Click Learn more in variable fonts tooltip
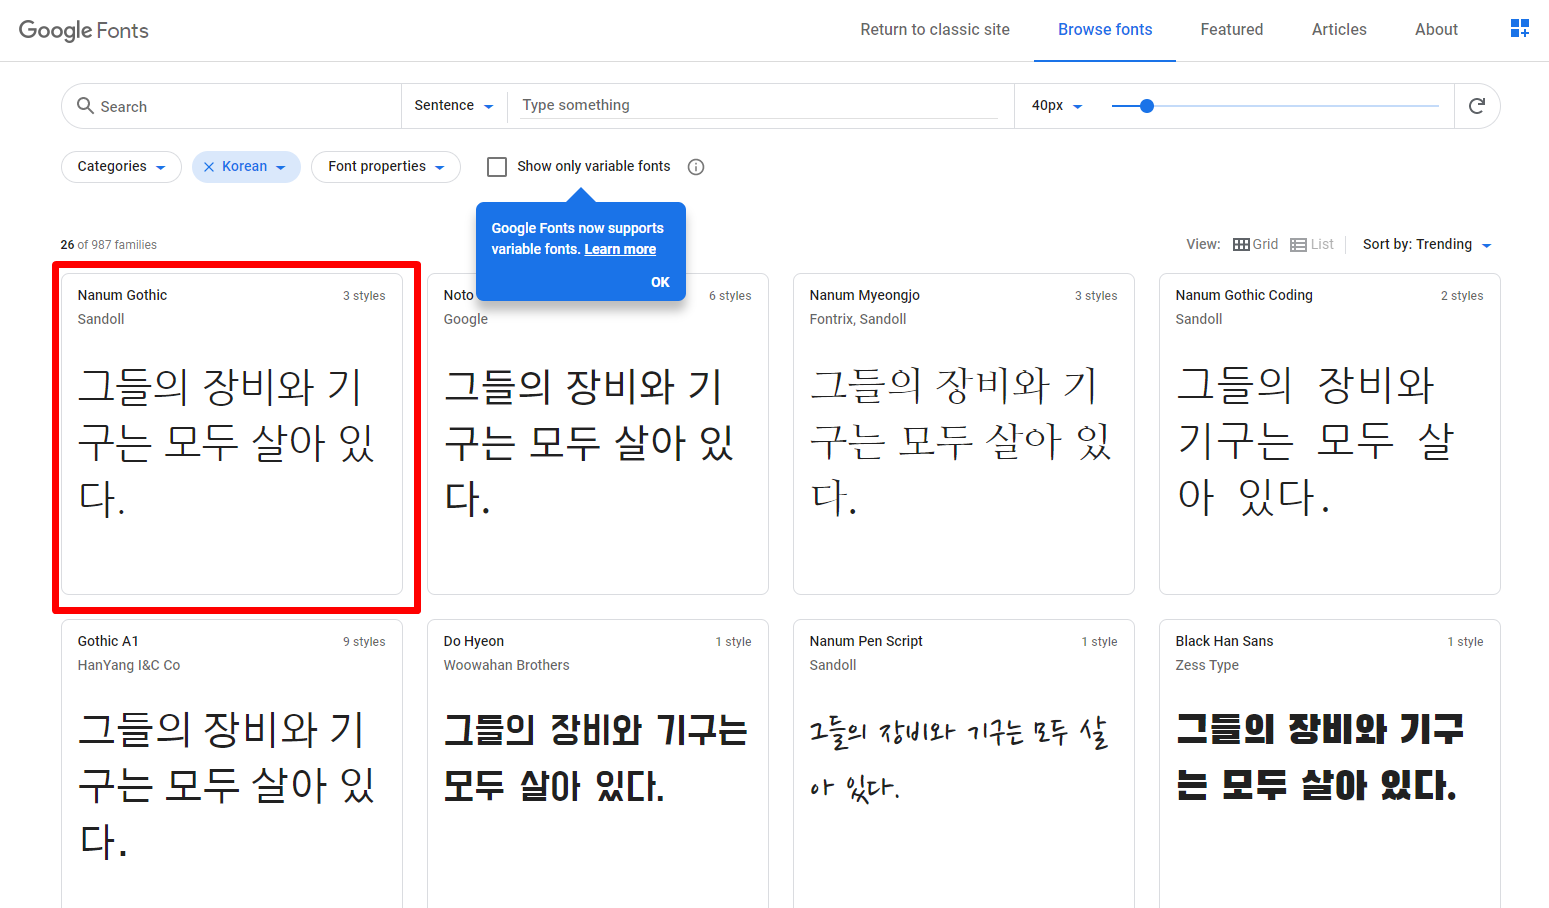The image size is (1549, 908). click(x=620, y=249)
